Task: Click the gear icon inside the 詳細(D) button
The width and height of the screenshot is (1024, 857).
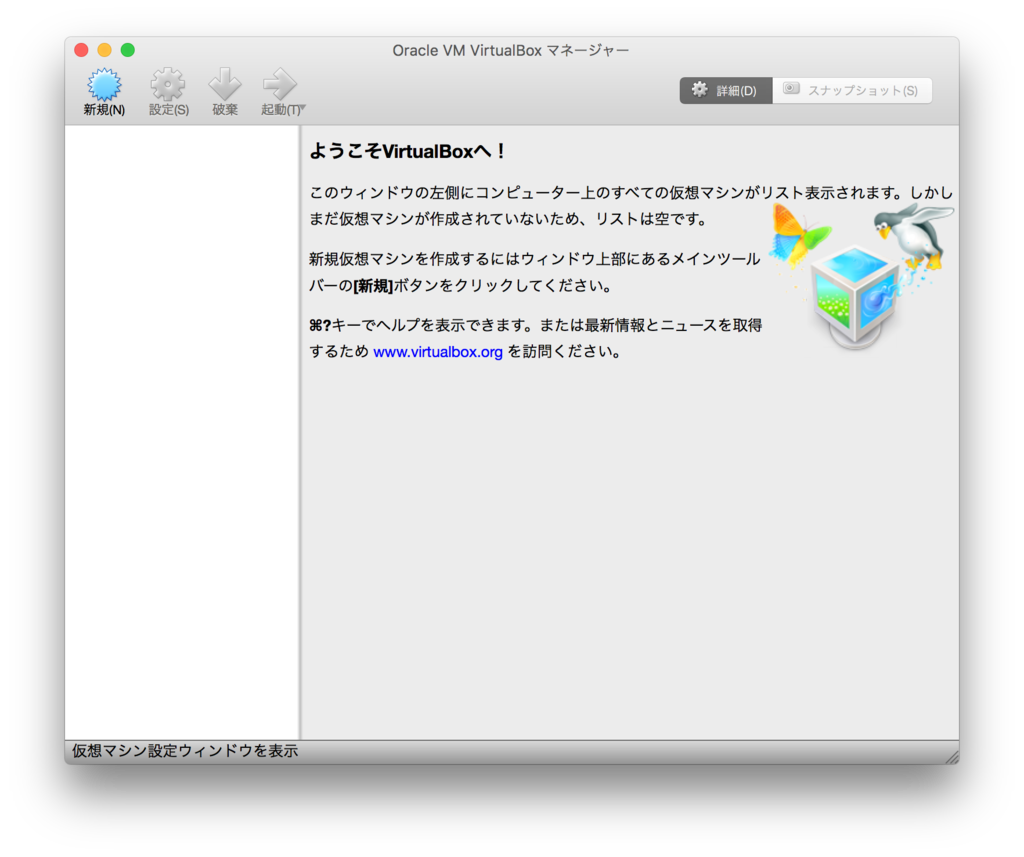Action: click(x=698, y=89)
